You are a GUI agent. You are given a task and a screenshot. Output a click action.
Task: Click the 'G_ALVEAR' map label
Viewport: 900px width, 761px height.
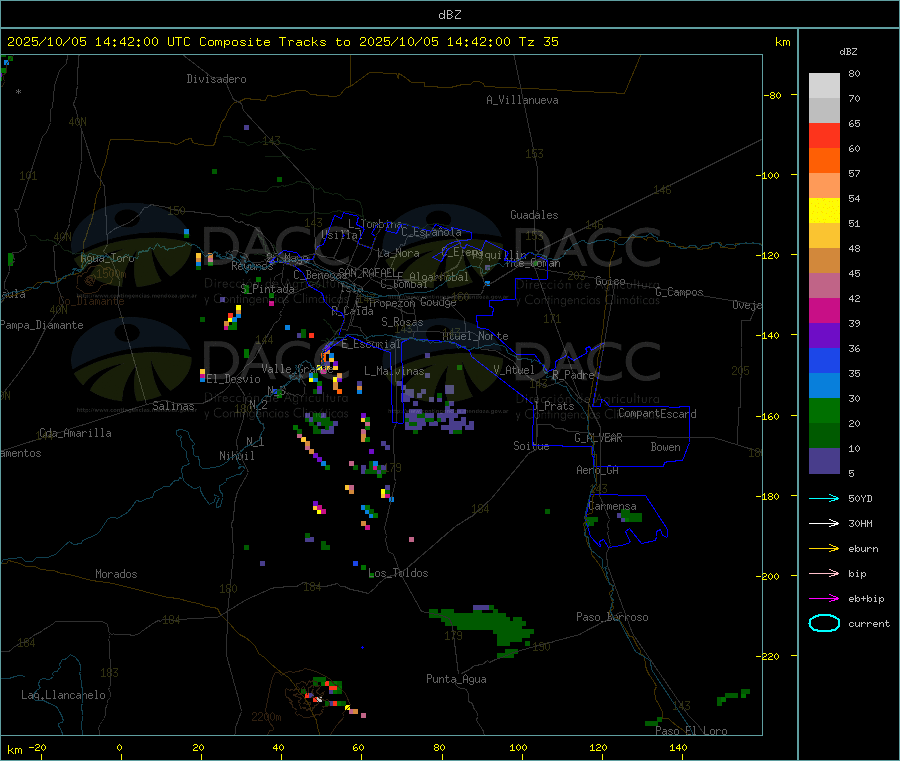(x=598, y=438)
